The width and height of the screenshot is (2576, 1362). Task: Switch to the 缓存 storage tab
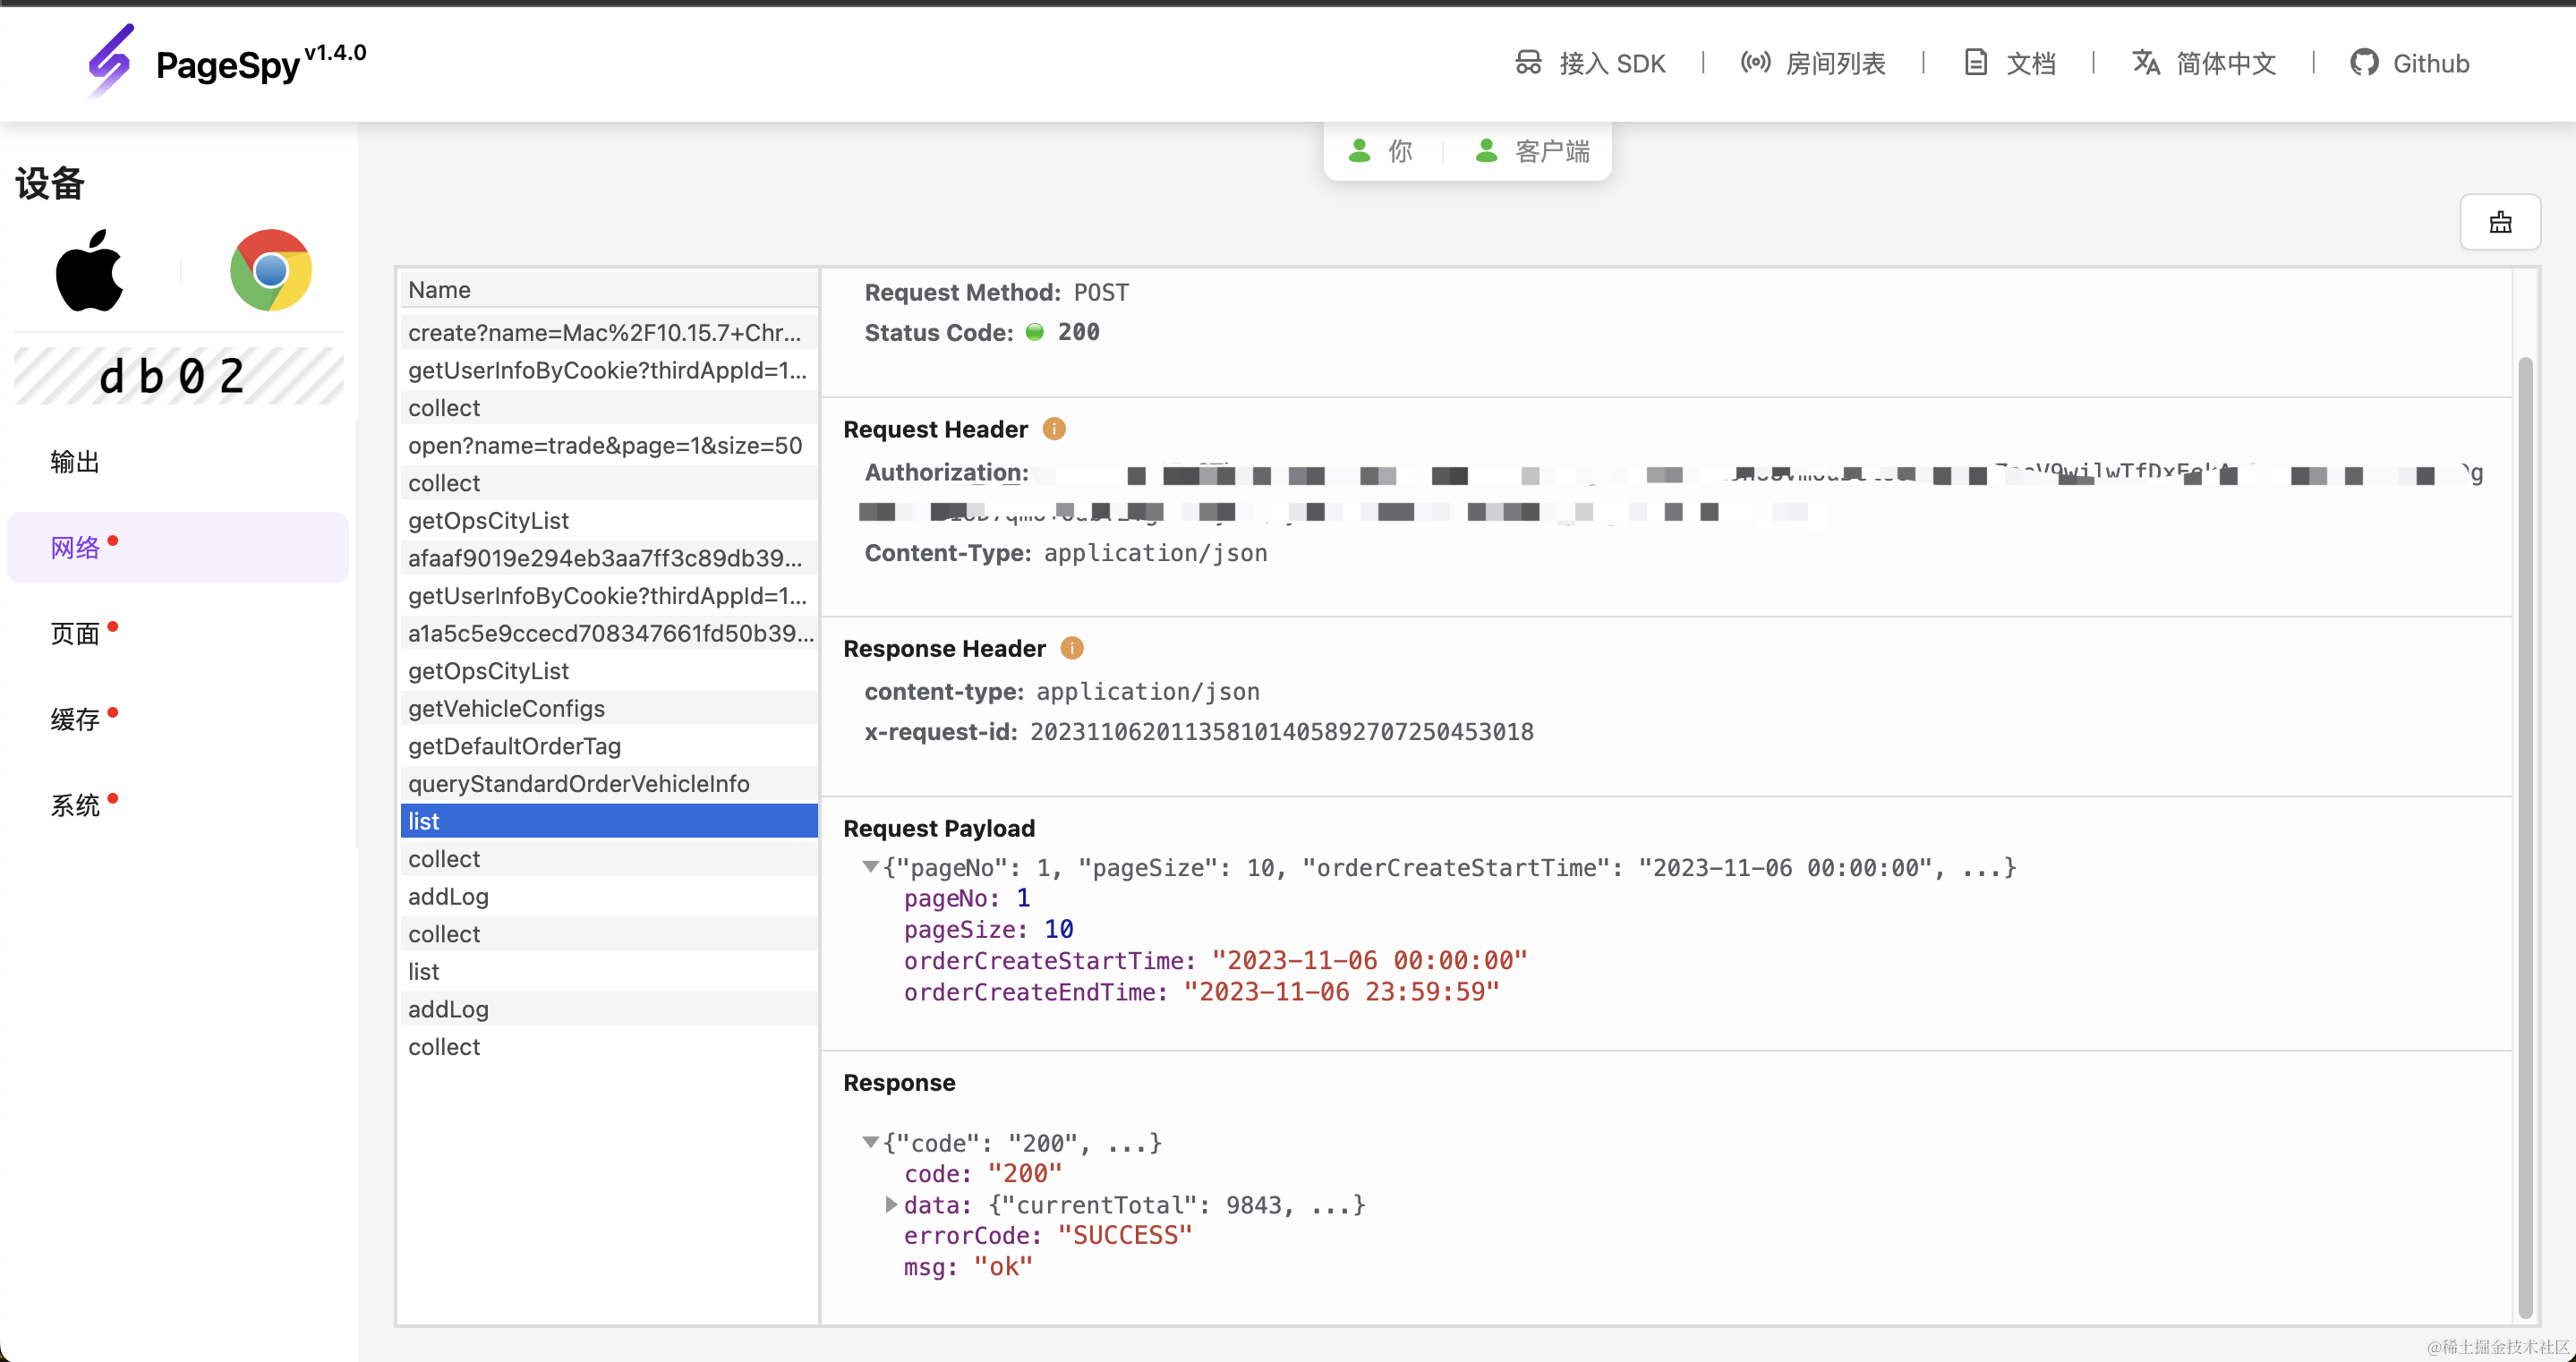click(x=75, y=719)
